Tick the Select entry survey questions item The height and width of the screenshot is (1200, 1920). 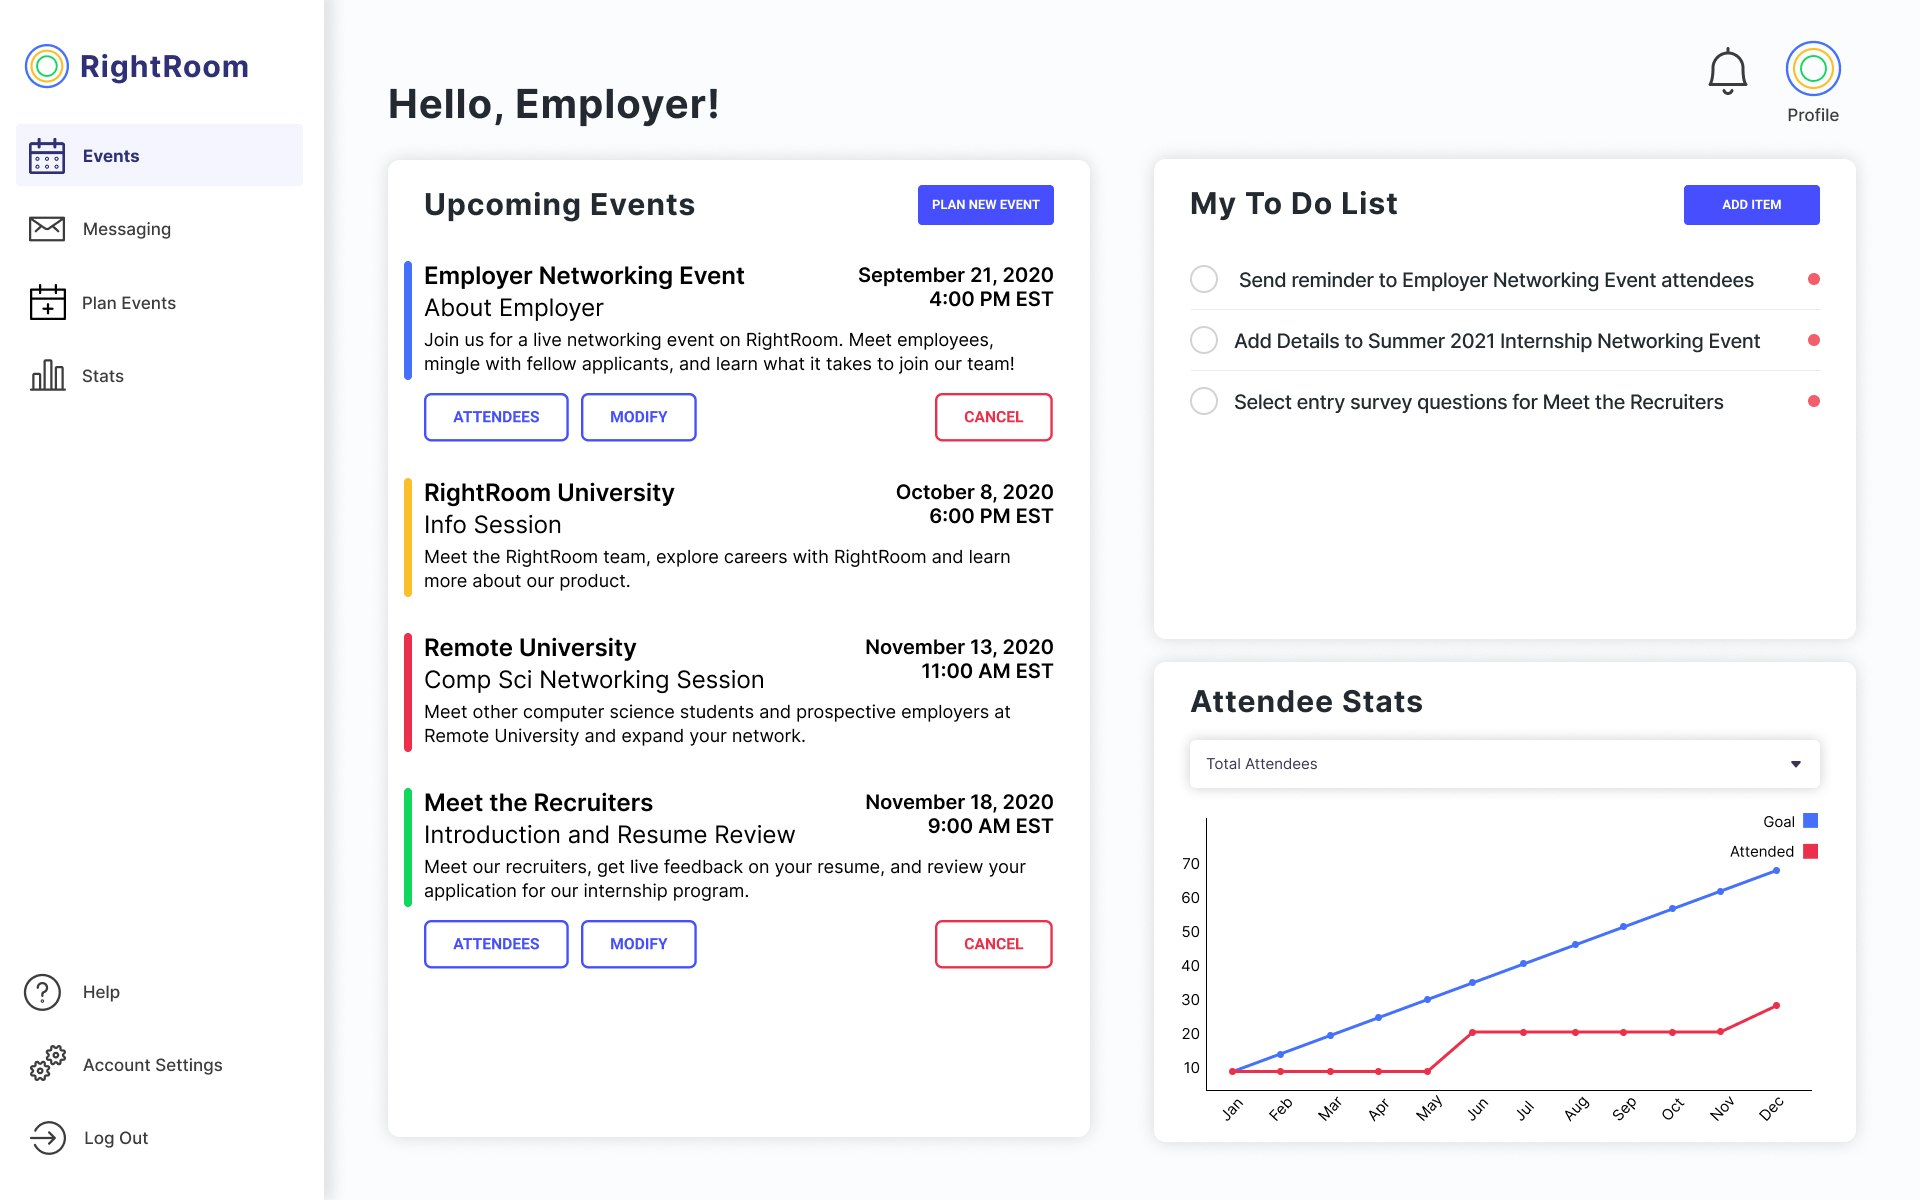1204,401
